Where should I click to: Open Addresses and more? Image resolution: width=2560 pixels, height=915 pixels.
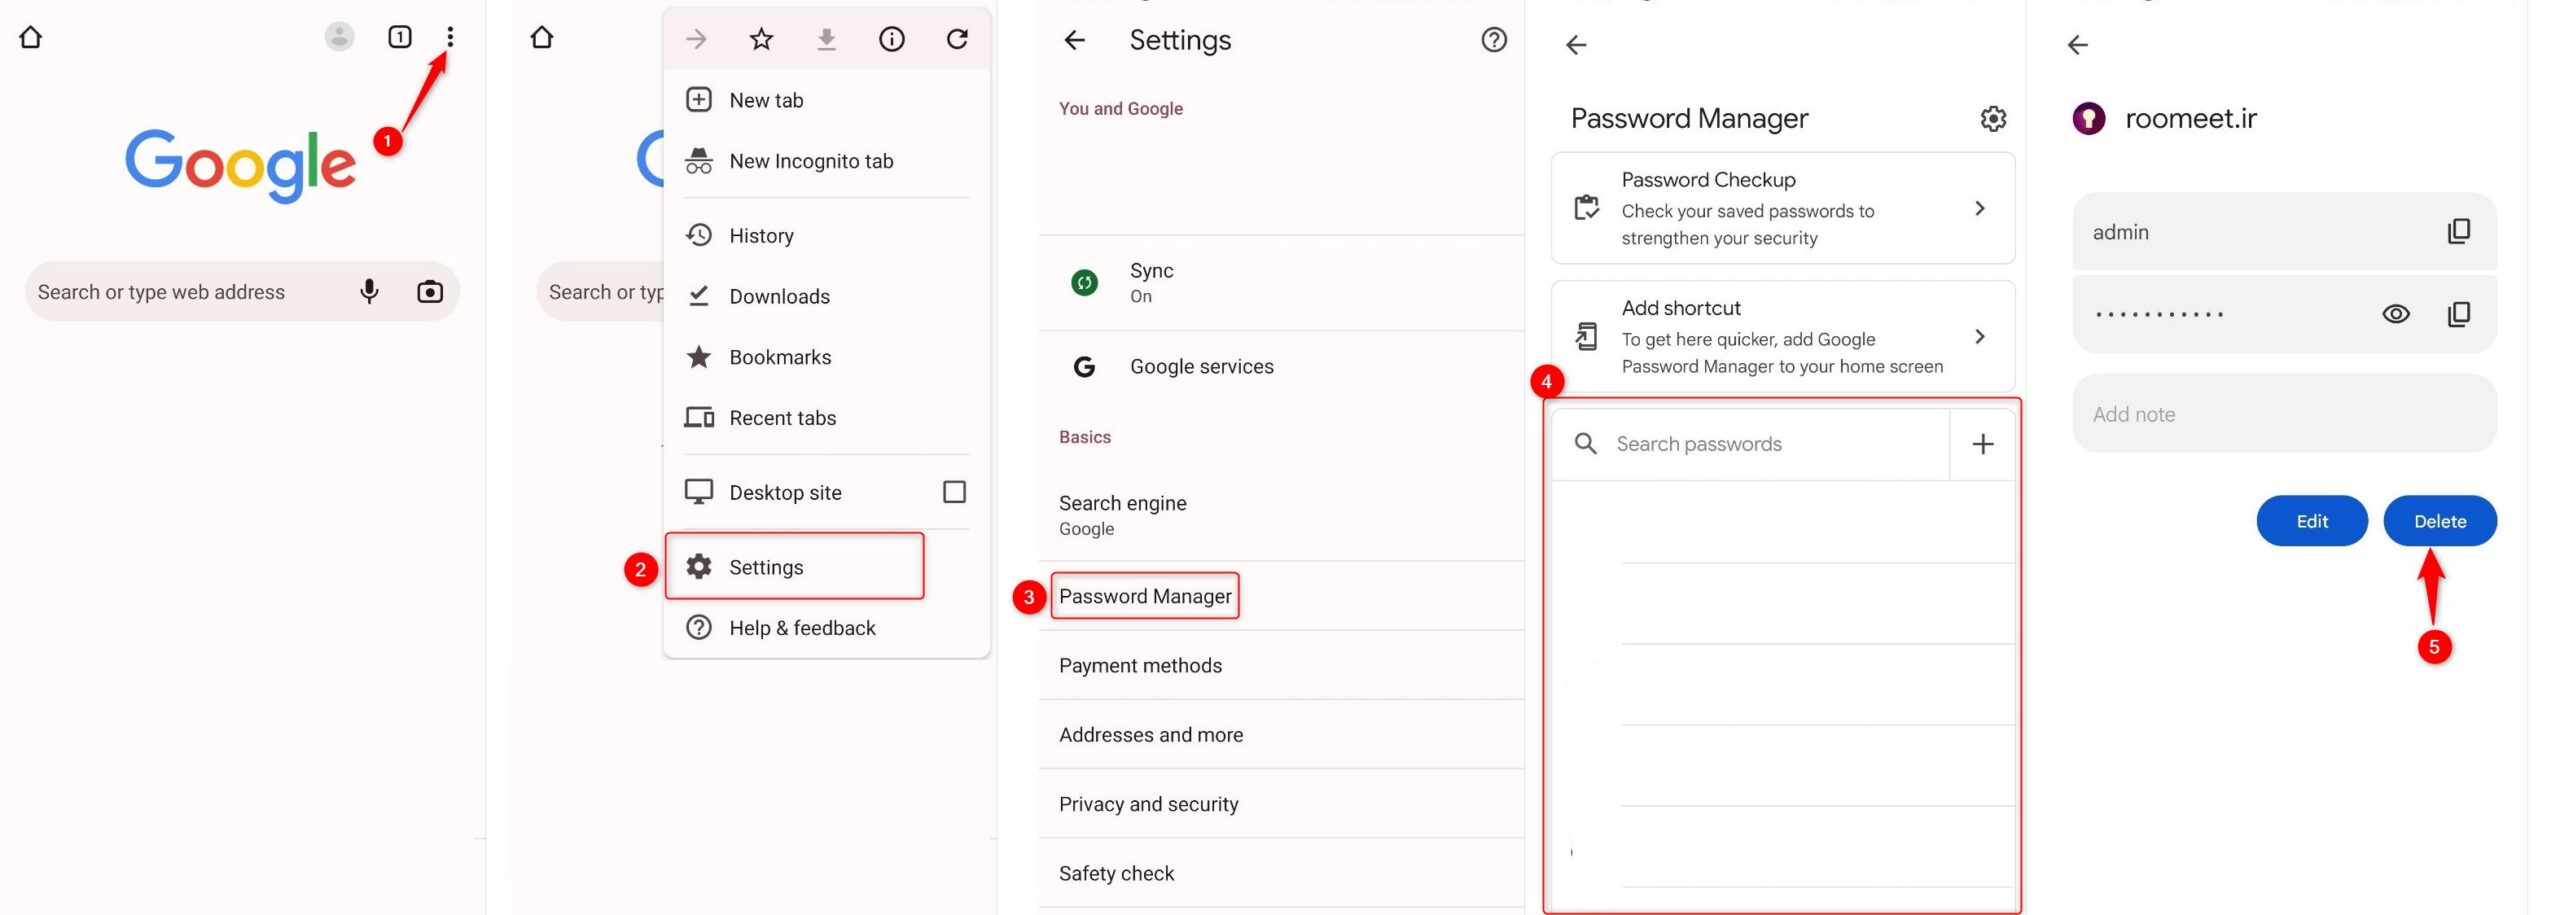1281,735
